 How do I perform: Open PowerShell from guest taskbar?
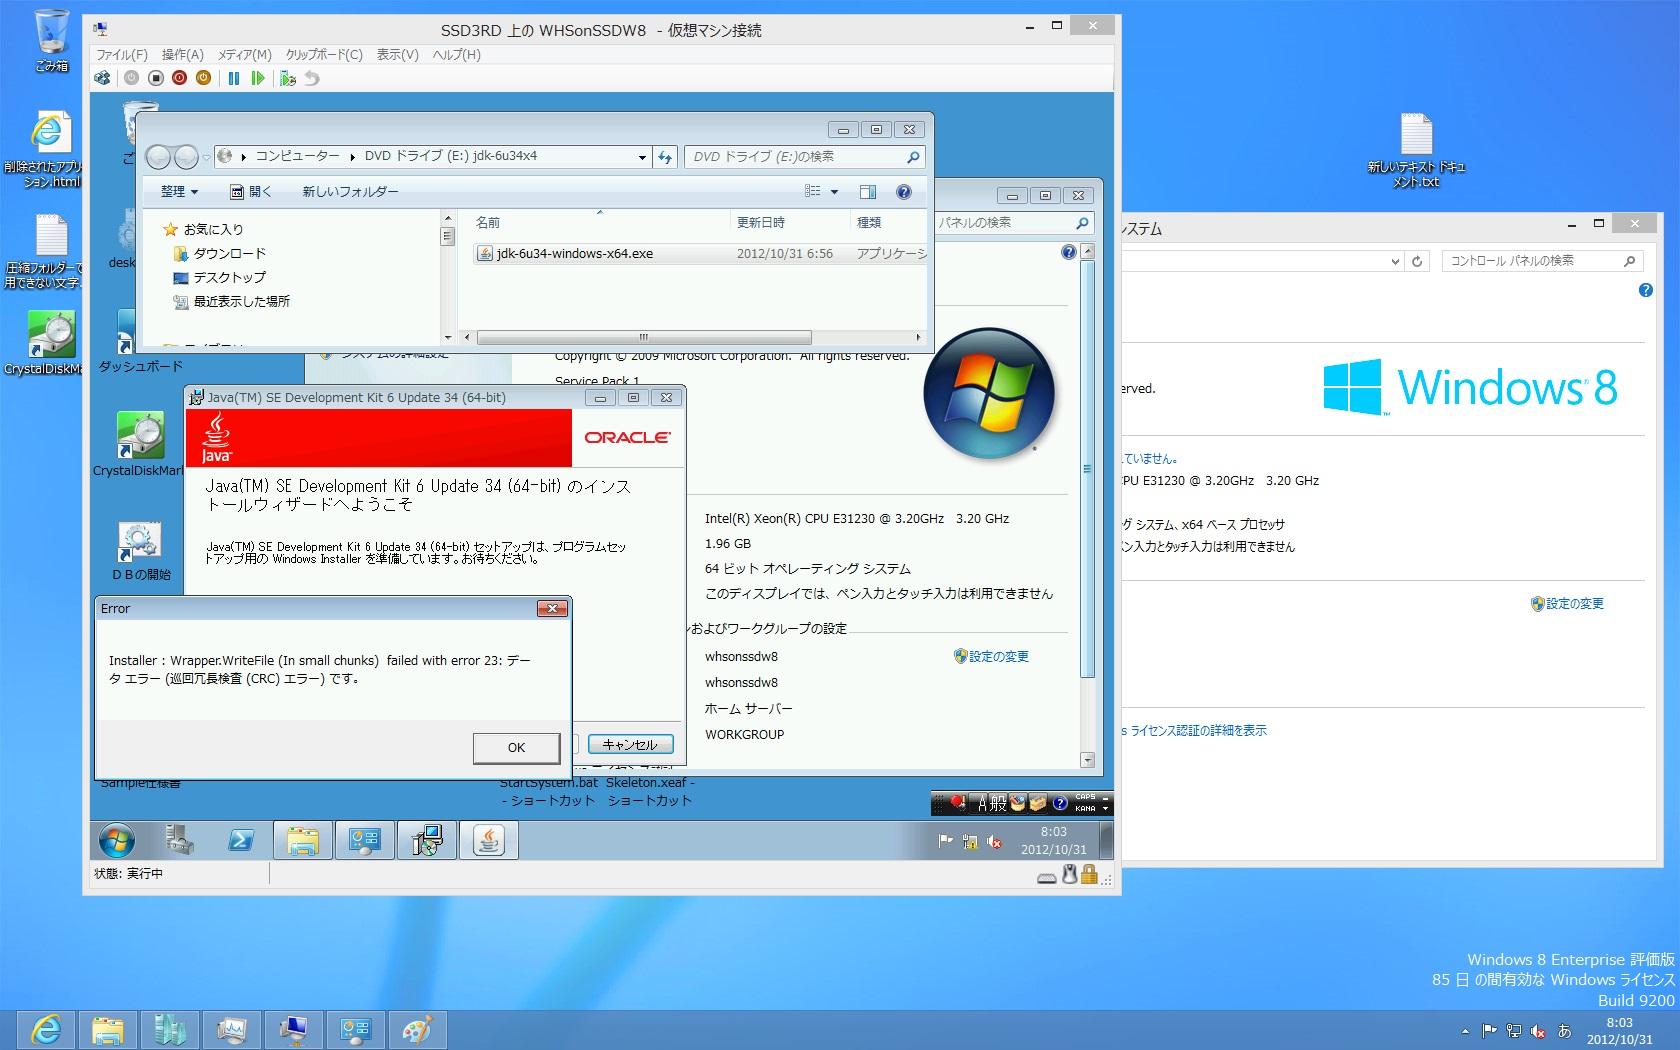pyautogui.click(x=241, y=840)
